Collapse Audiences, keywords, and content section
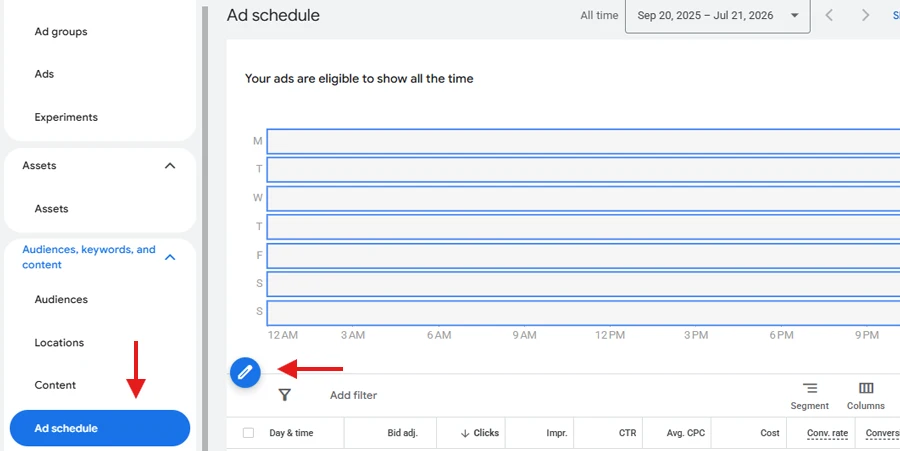 [x=170, y=258]
